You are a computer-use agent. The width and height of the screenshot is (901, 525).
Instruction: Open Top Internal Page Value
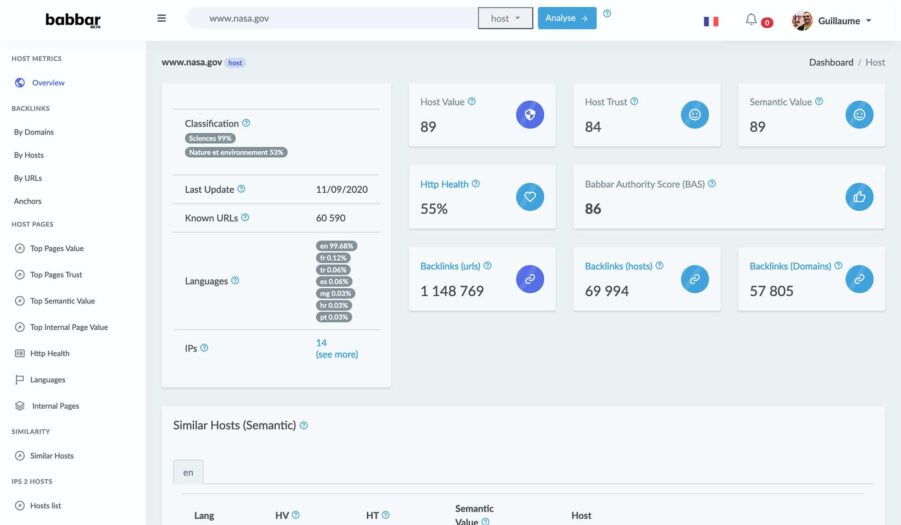tap(69, 327)
